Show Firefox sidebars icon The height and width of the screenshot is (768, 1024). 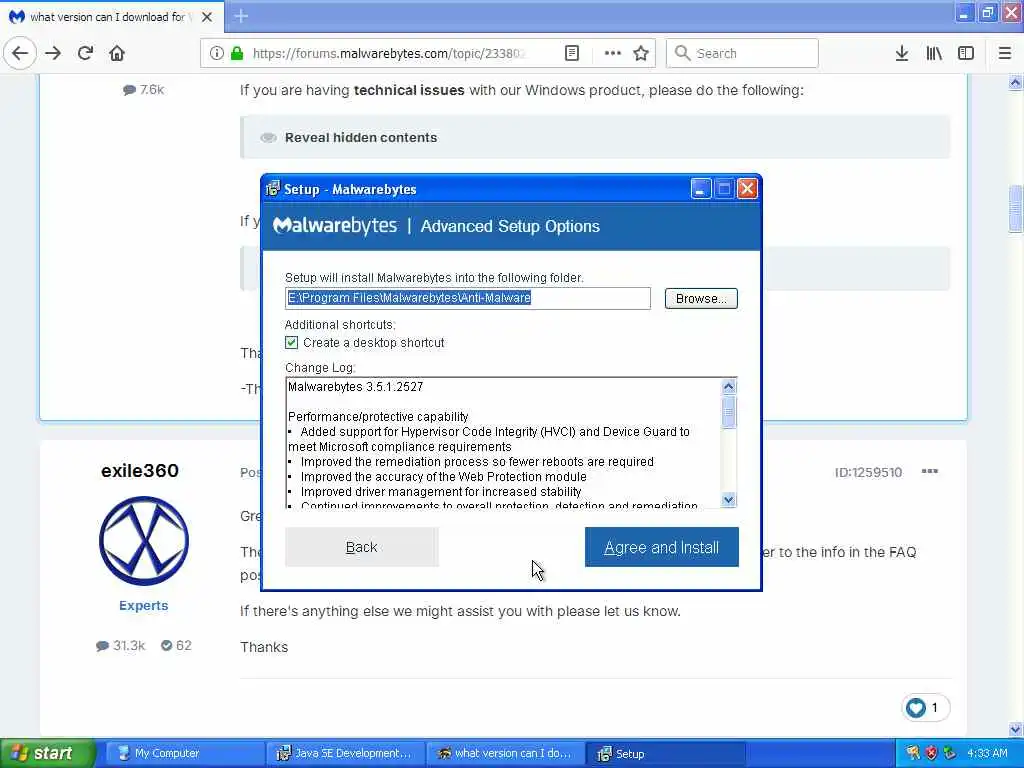[966, 53]
